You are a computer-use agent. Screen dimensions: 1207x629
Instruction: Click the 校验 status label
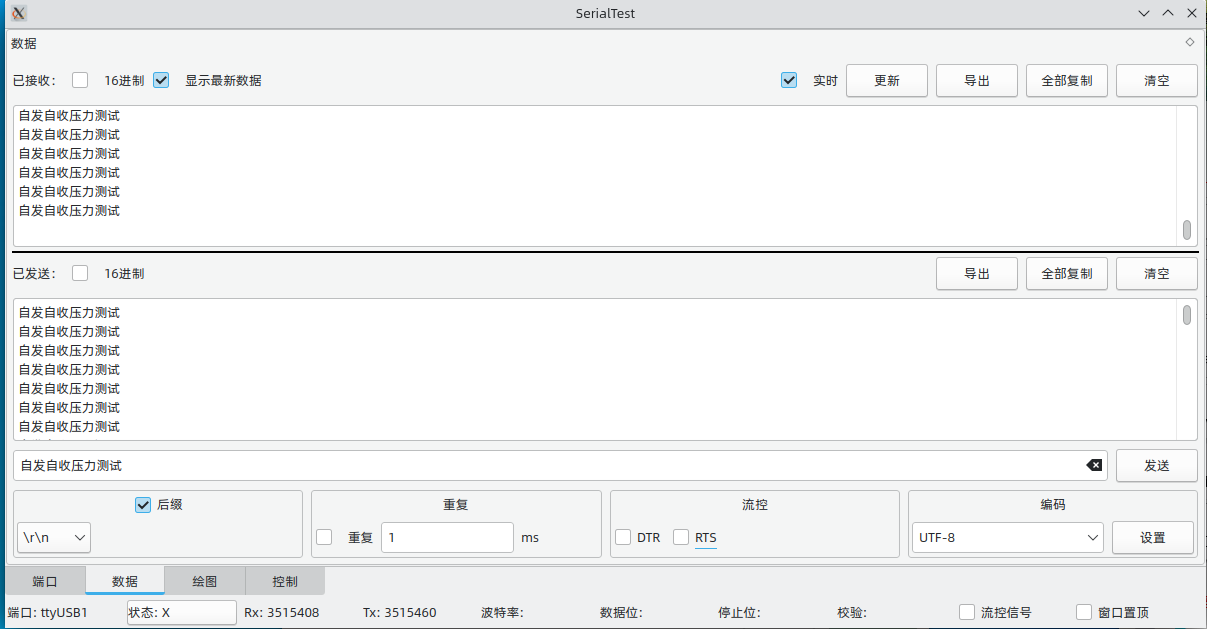coord(851,612)
